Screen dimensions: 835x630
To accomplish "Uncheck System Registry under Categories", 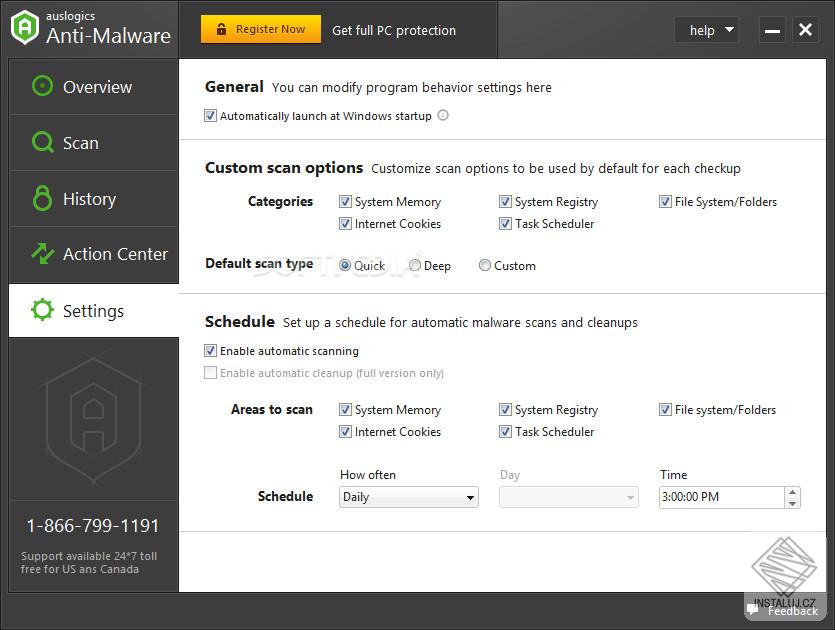I will click(x=505, y=201).
